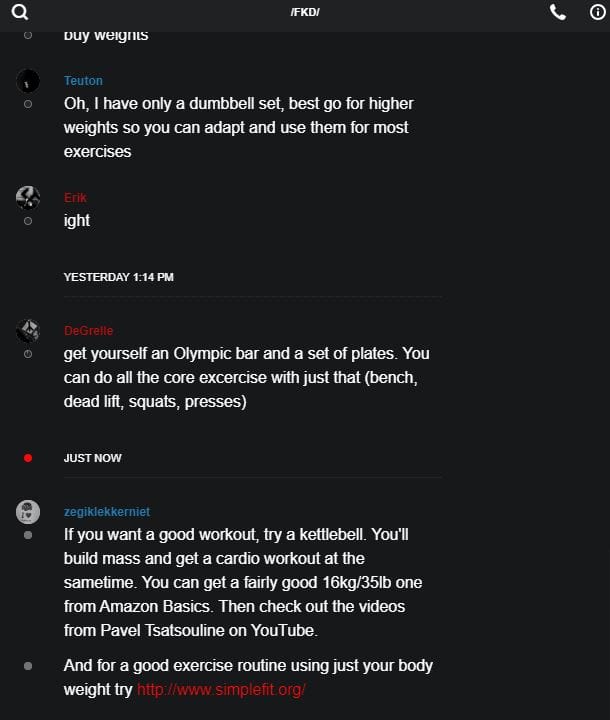Click zegiklekkerniet's profile avatar

[28, 512]
